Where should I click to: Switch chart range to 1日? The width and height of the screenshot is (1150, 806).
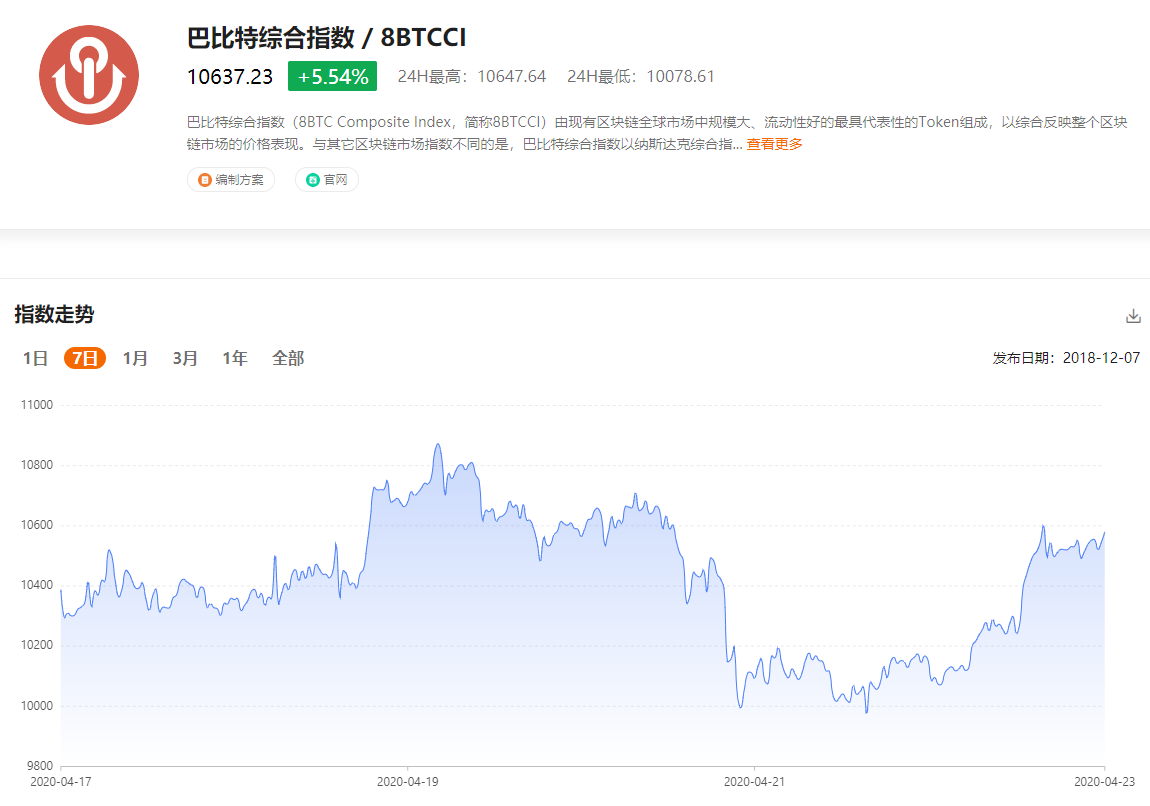[x=35, y=358]
